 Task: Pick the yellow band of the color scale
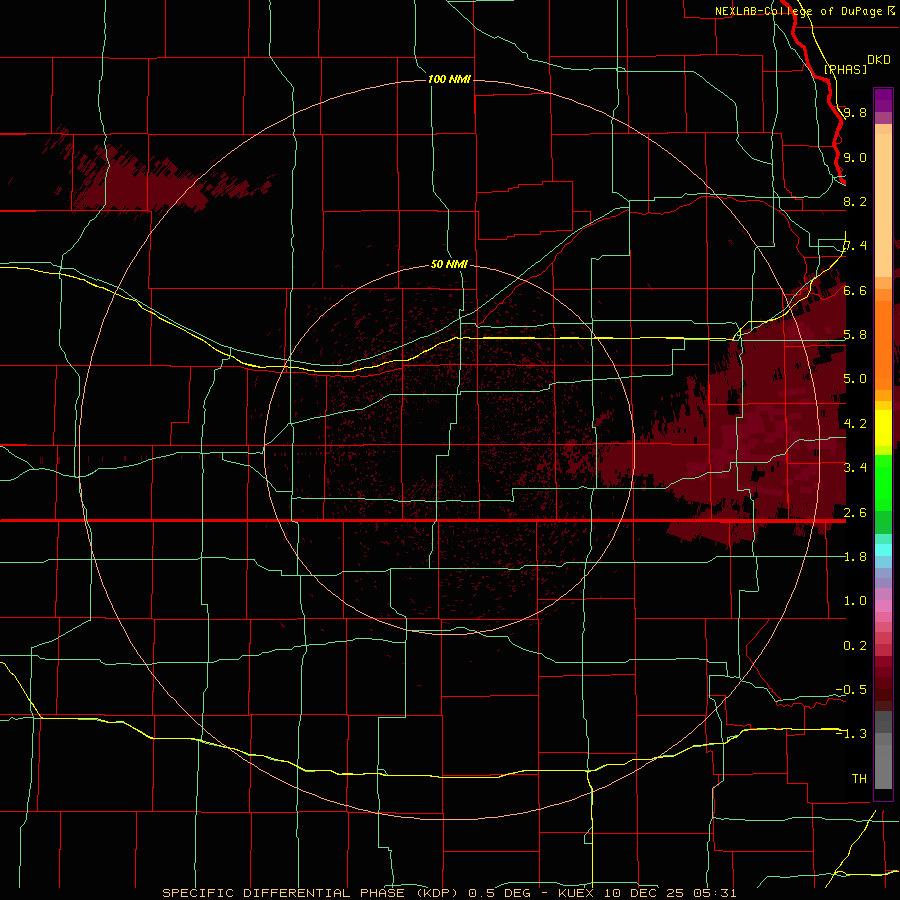(x=883, y=428)
